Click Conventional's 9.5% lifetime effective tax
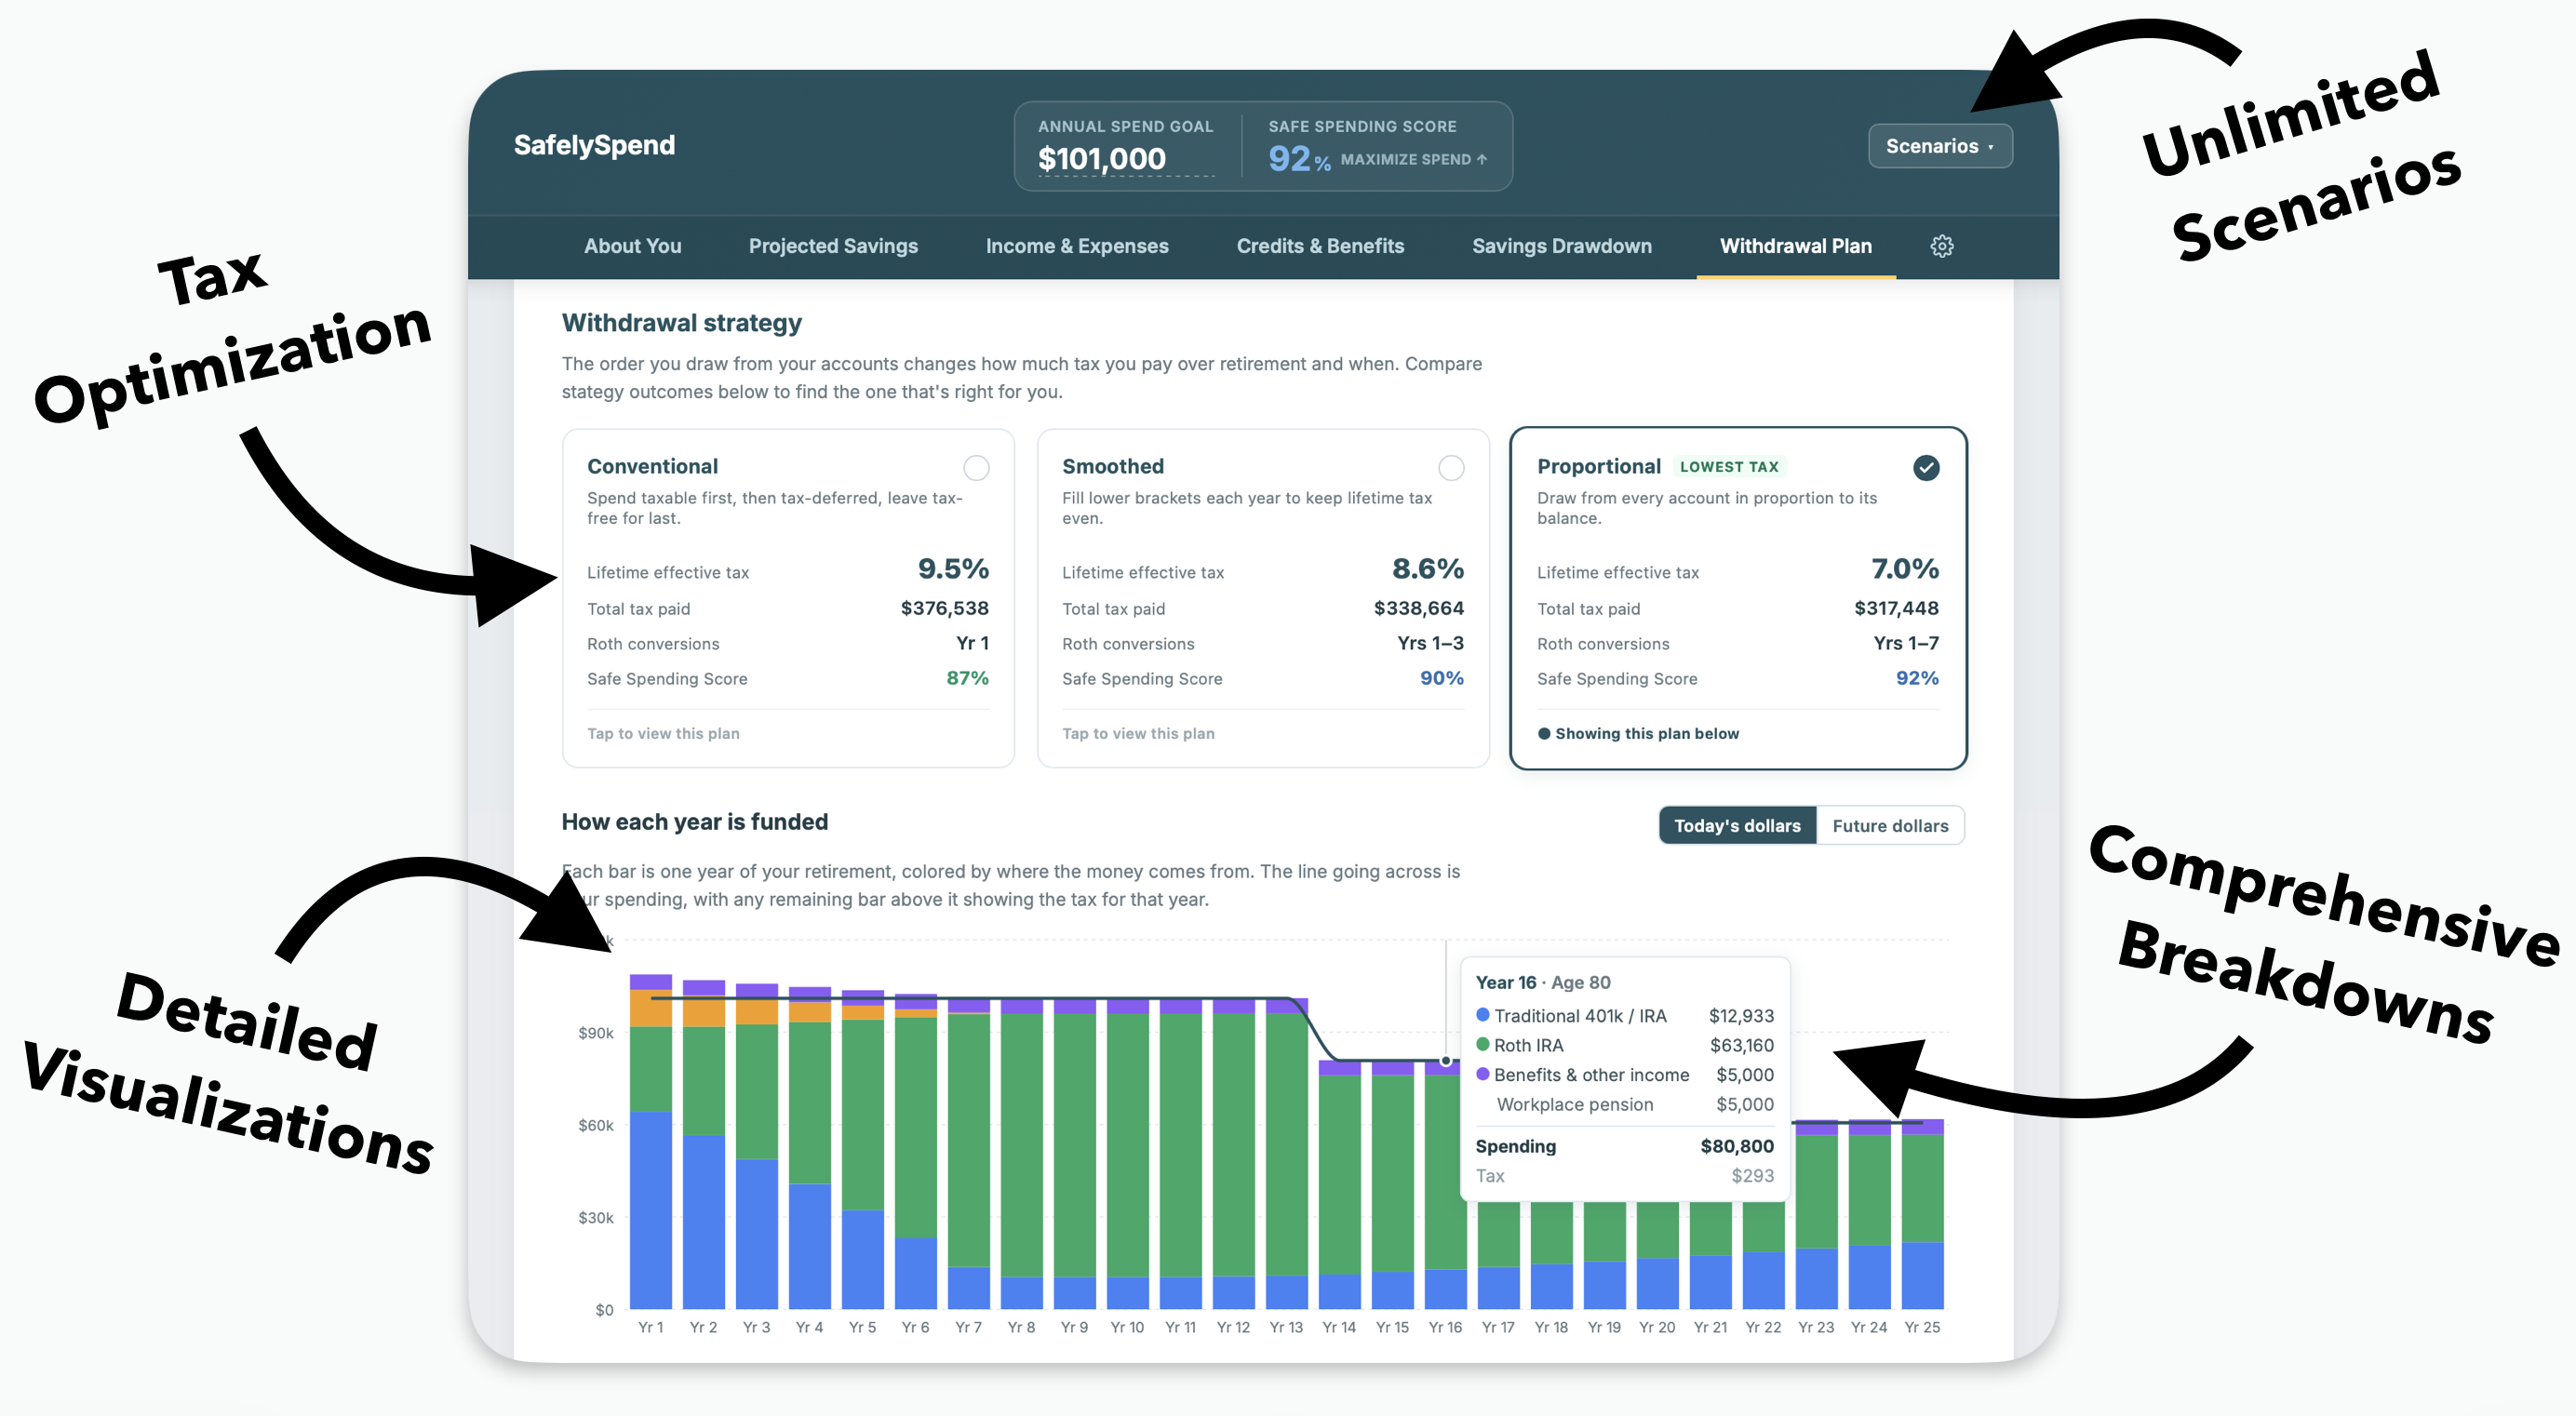This screenshot has width=2576, height=1416. coord(953,569)
